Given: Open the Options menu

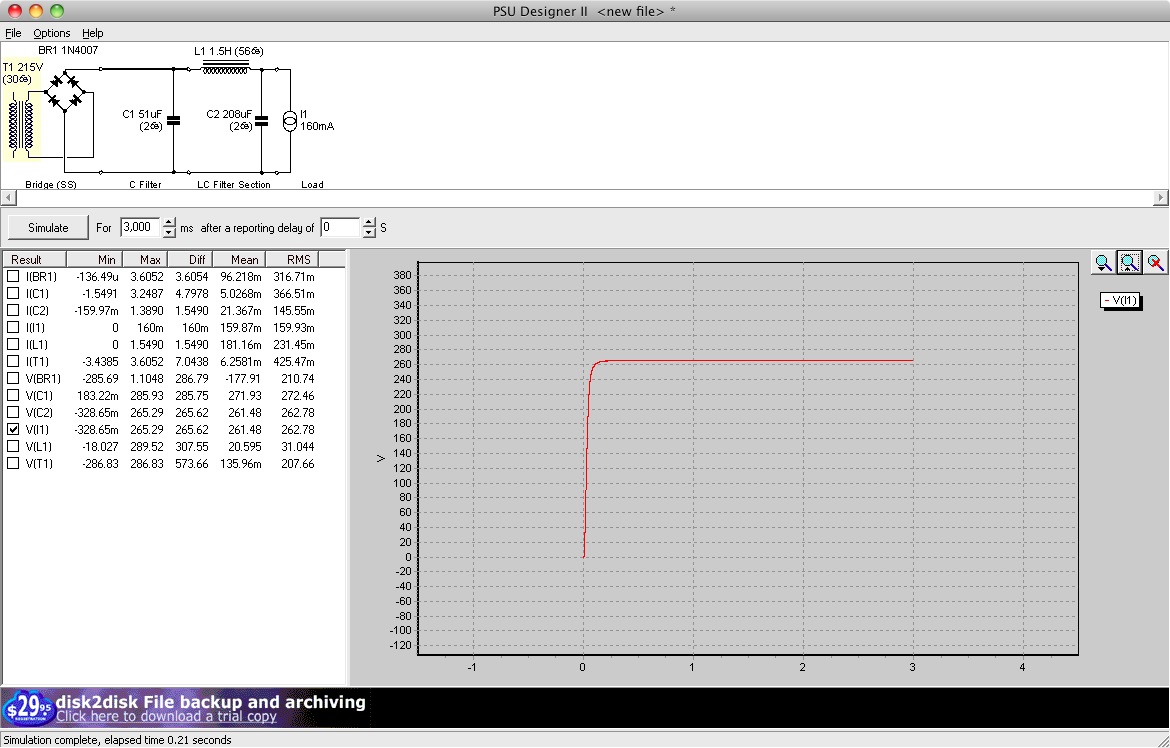Looking at the screenshot, I should click(51, 33).
